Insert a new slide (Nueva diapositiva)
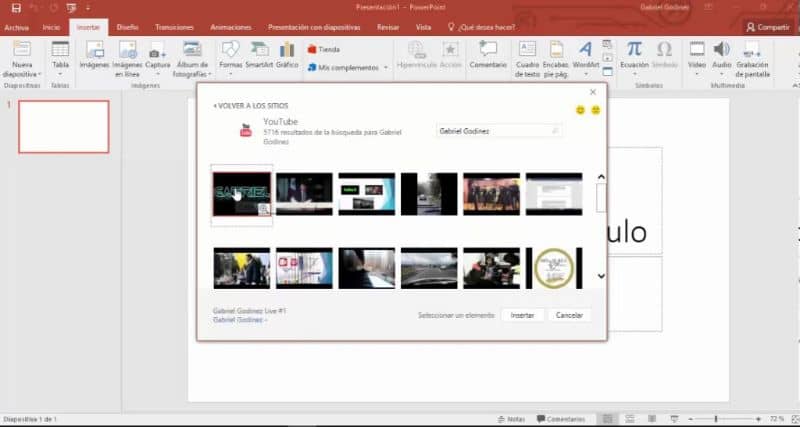 (22, 60)
